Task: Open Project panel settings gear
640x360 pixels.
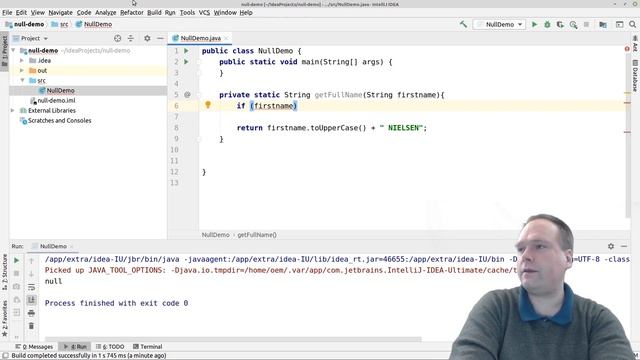Action: (x=147, y=38)
